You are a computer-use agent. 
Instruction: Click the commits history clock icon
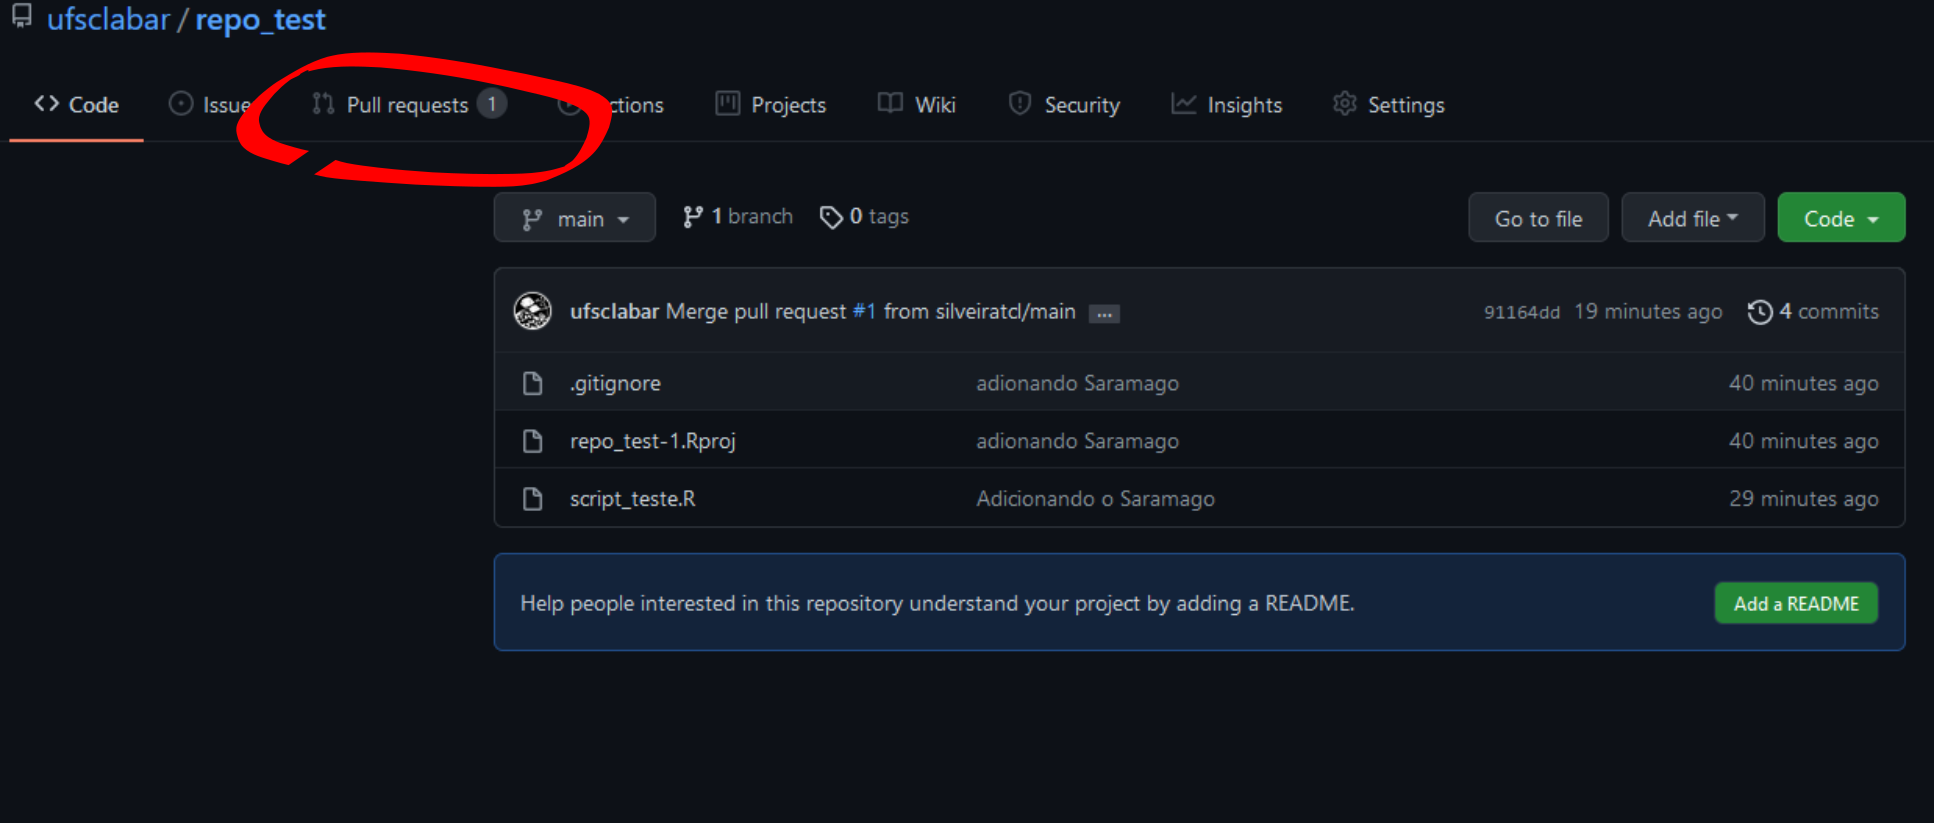click(x=1760, y=312)
